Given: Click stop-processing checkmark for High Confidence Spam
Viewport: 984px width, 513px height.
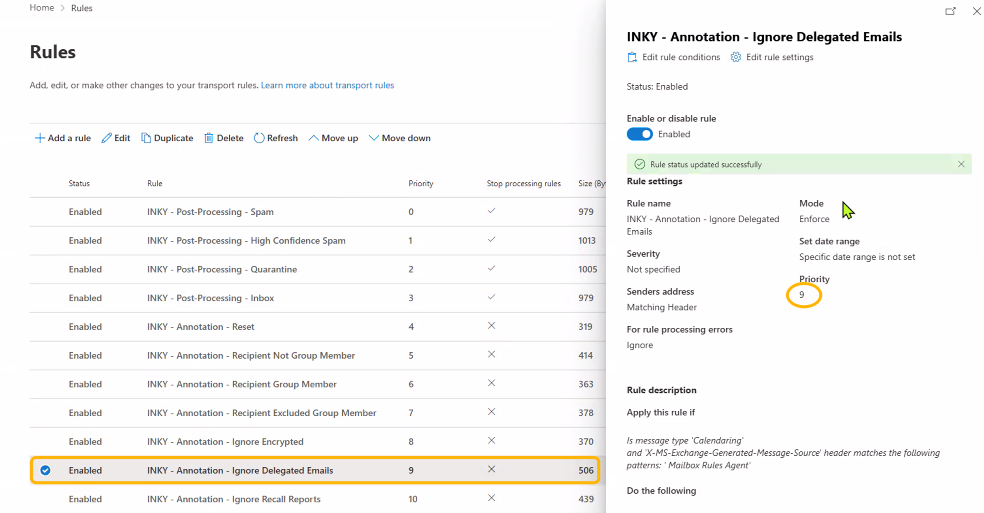Looking at the screenshot, I should pyautogui.click(x=491, y=240).
